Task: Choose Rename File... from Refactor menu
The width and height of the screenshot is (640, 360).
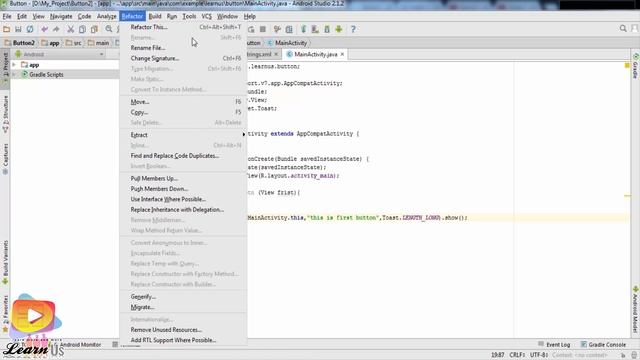Action: 184,48
